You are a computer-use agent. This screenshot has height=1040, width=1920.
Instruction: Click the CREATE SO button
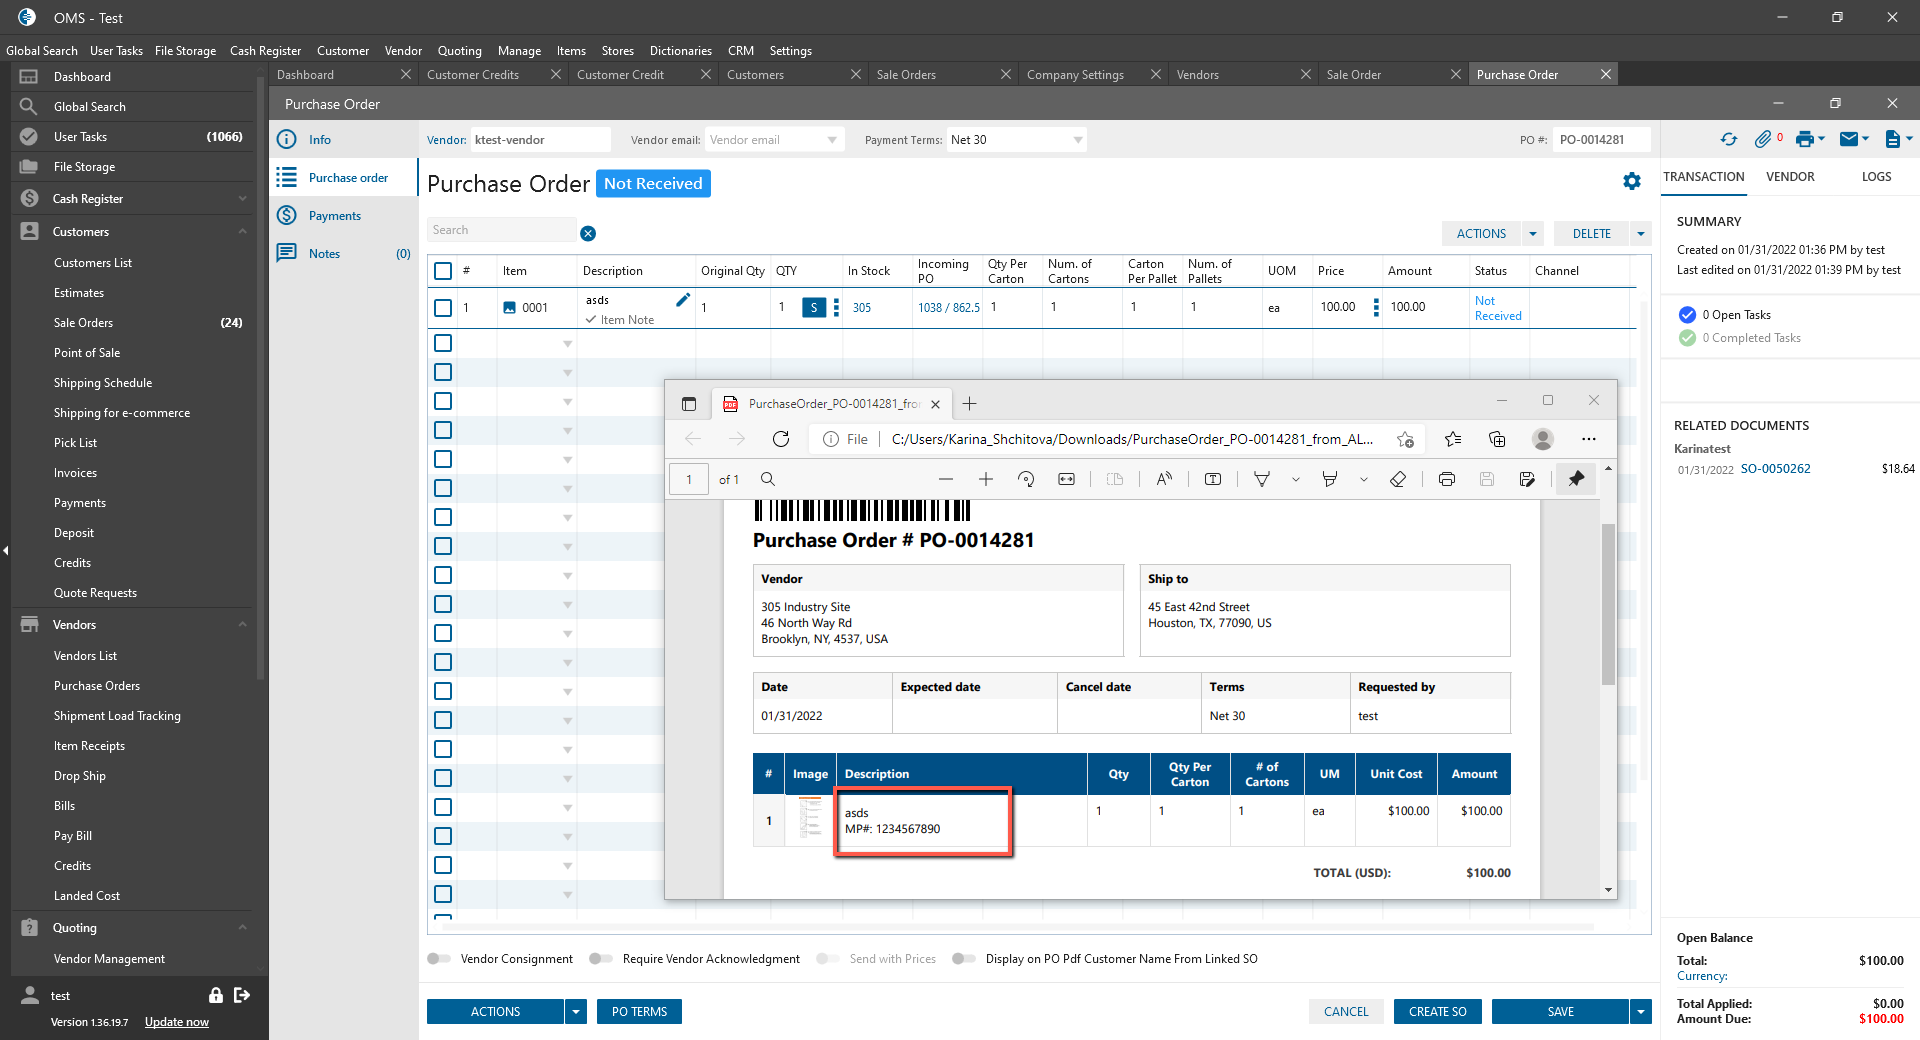[x=1437, y=1012]
